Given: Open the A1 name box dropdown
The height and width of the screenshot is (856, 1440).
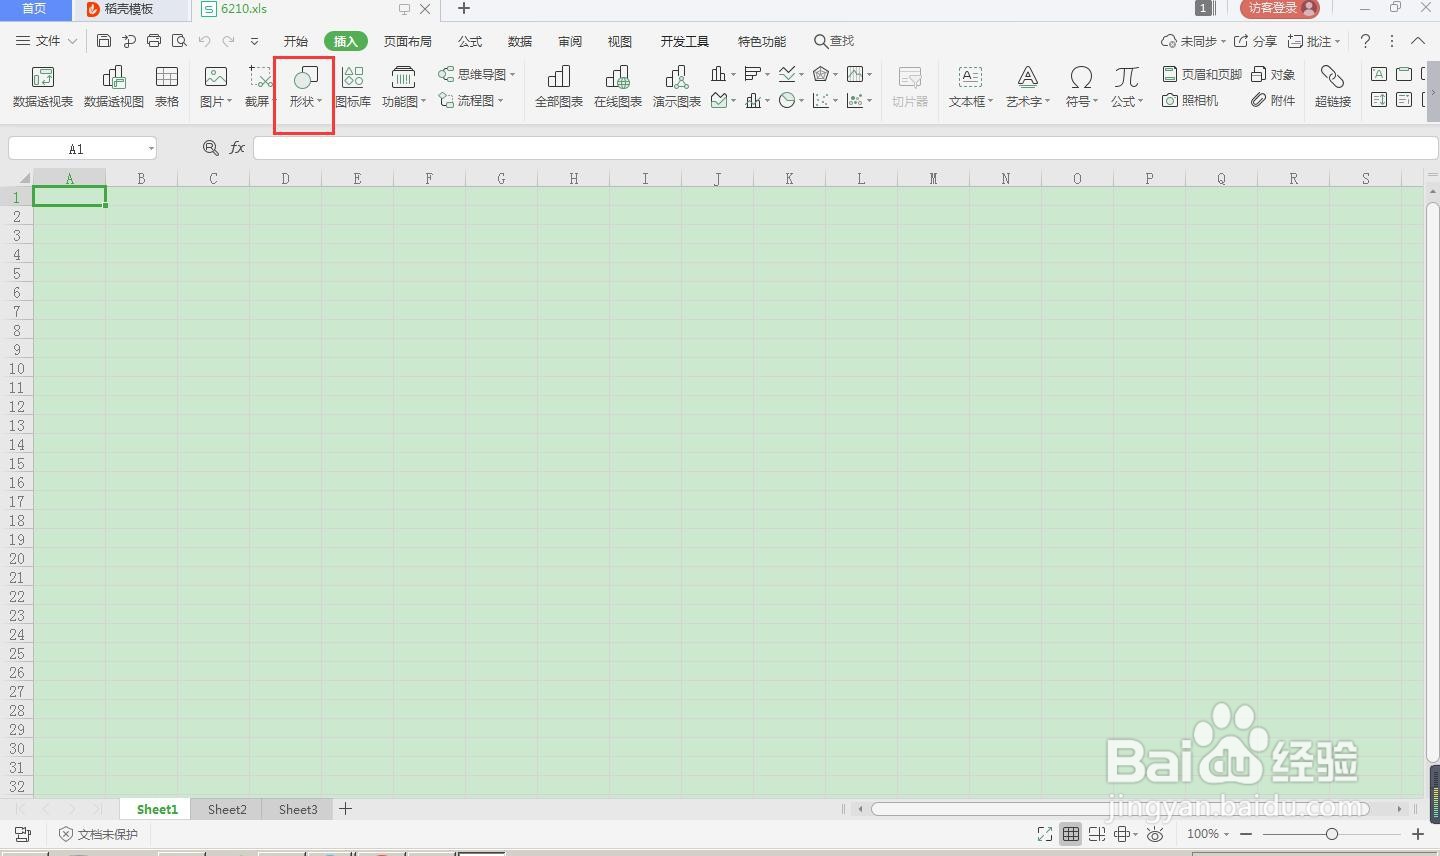Looking at the screenshot, I should [151, 149].
